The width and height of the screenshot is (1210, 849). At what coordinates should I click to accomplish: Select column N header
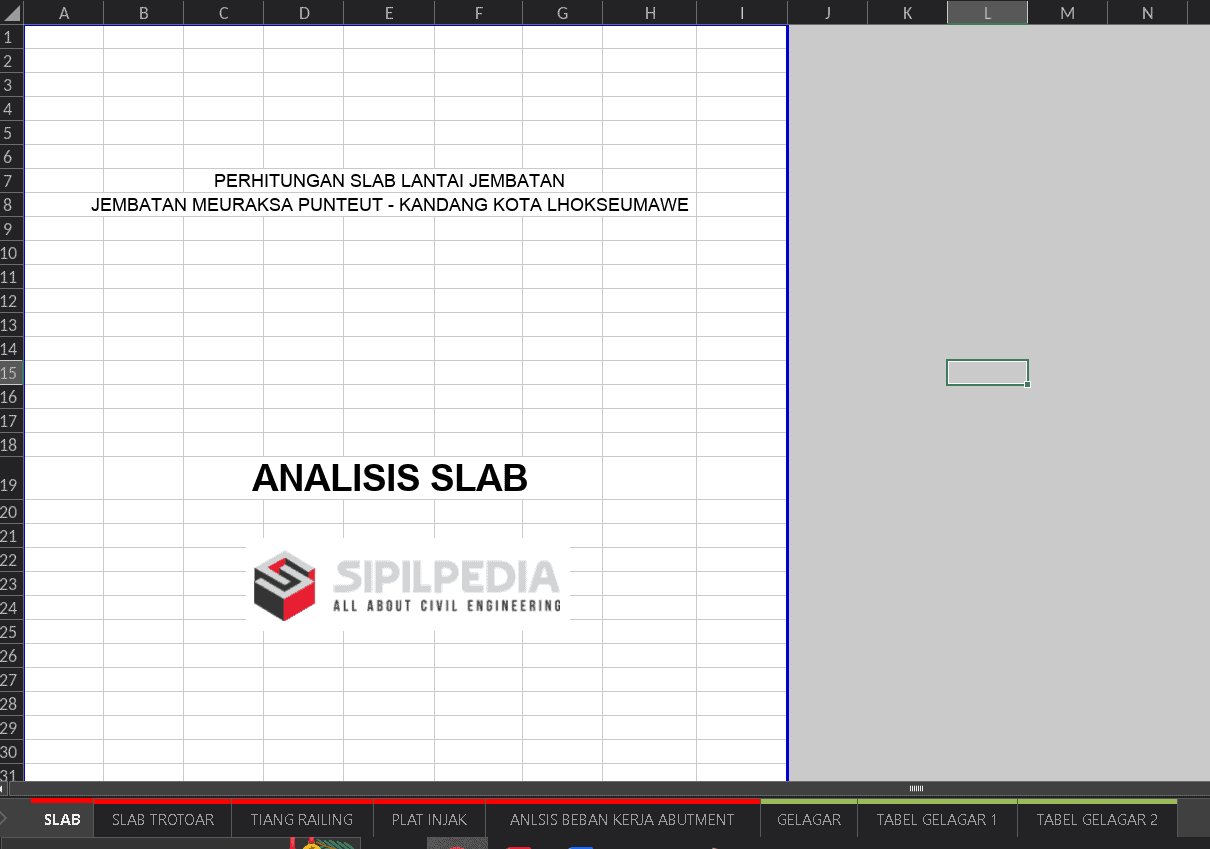click(x=1147, y=12)
